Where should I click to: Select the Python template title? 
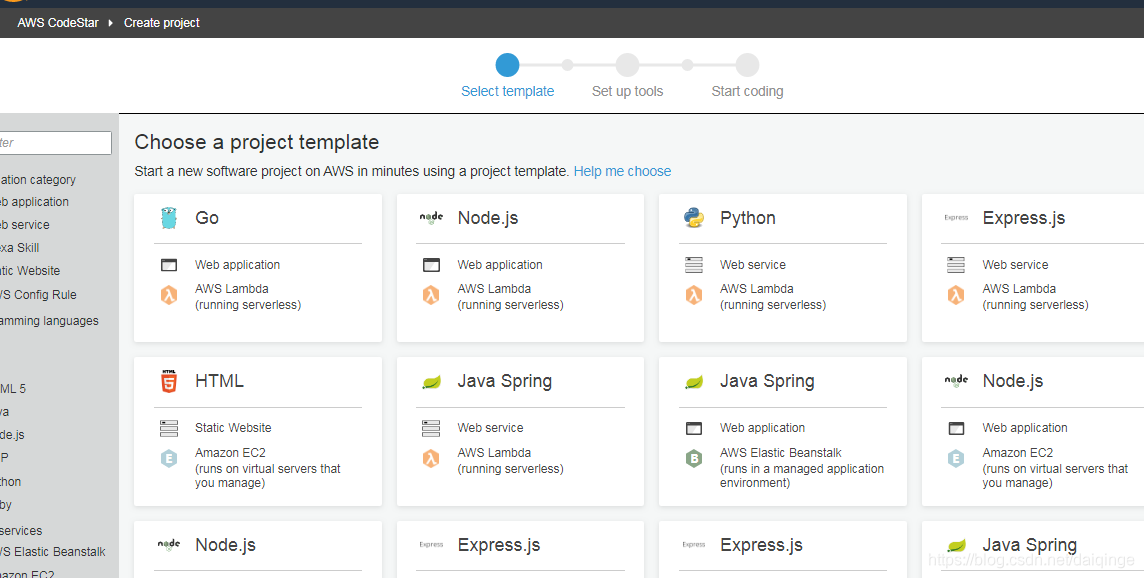(748, 218)
